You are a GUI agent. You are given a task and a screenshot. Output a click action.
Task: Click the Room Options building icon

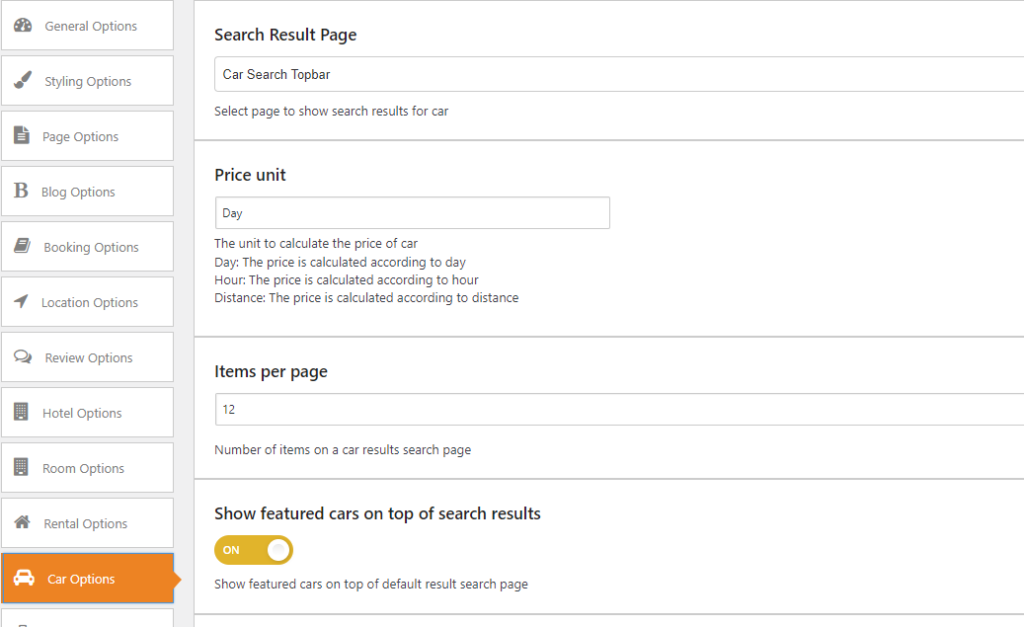click(21, 468)
